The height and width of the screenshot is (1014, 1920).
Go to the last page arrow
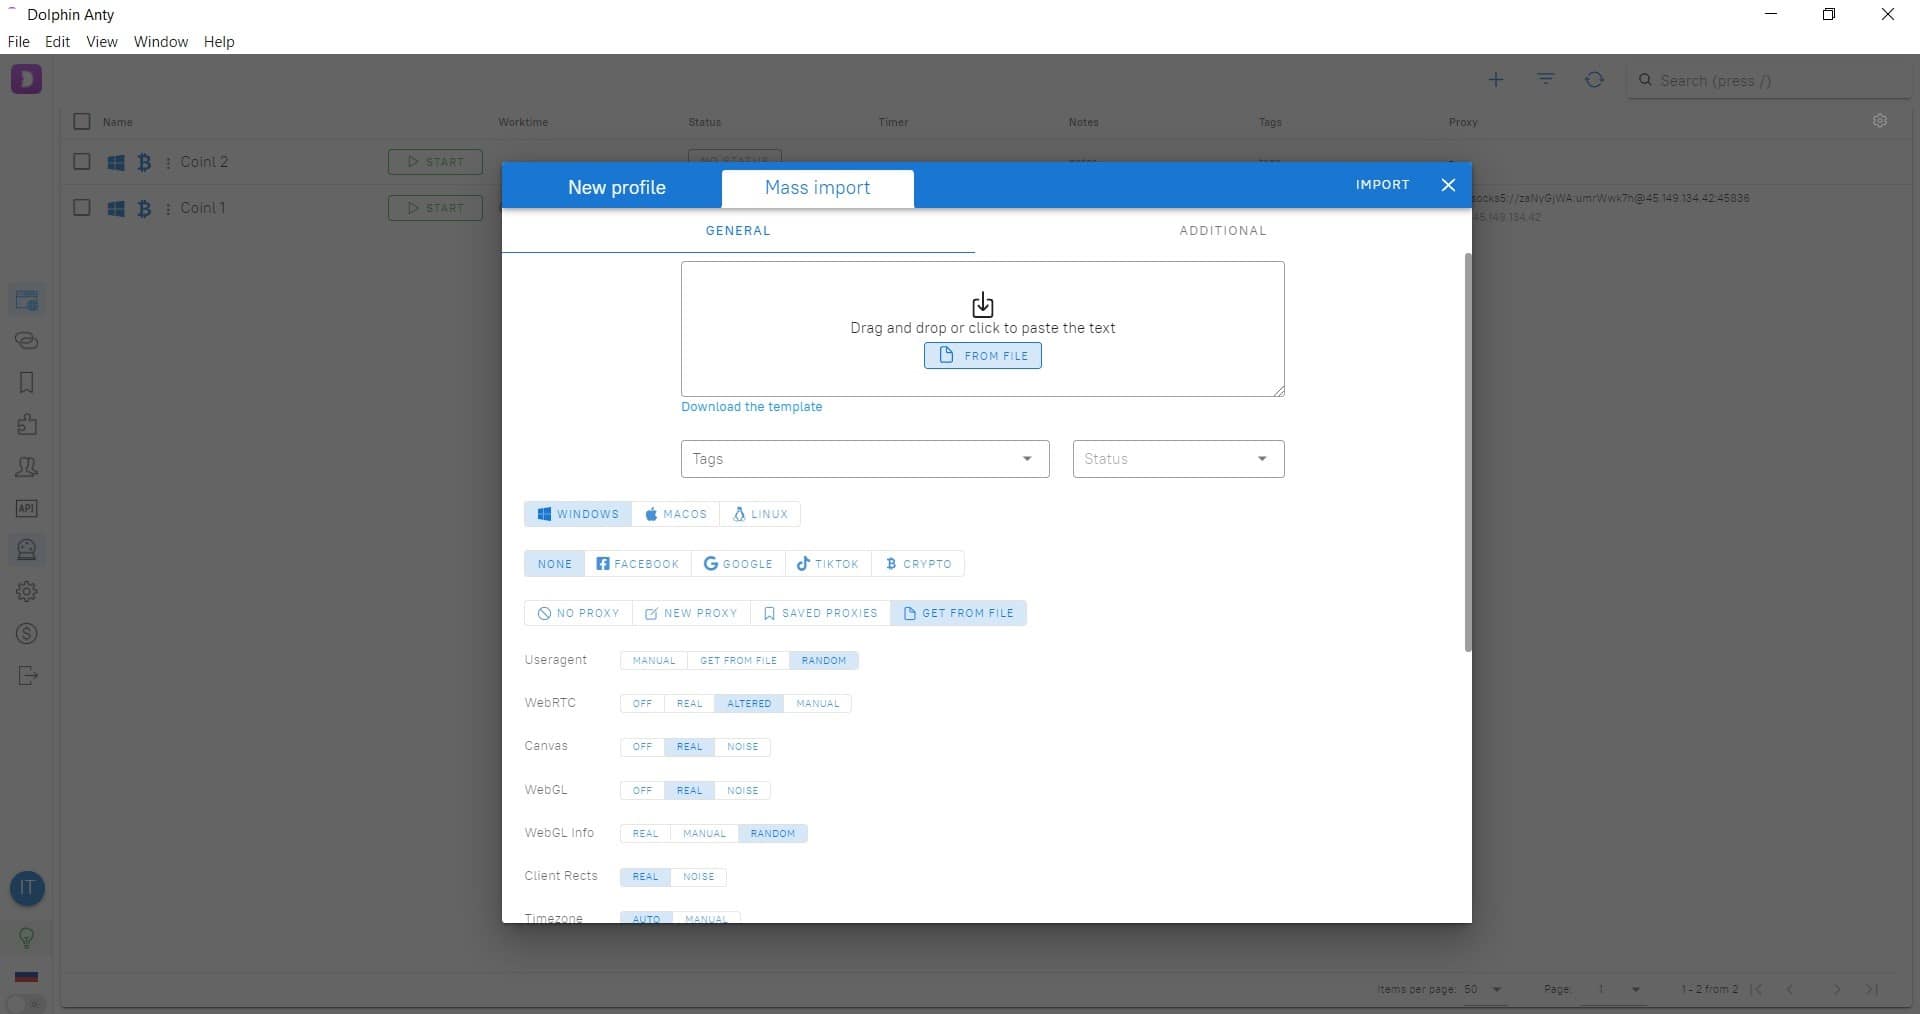tap(1872, 989)
